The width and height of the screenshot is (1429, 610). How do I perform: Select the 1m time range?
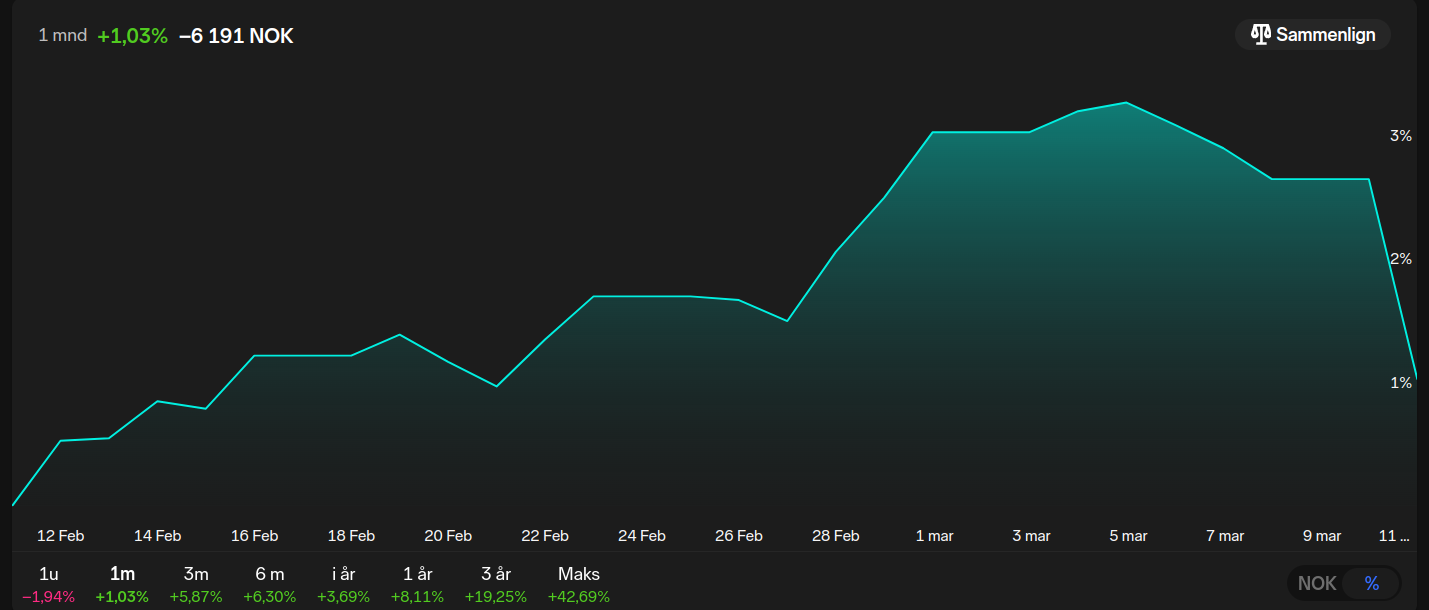[122, 584]
